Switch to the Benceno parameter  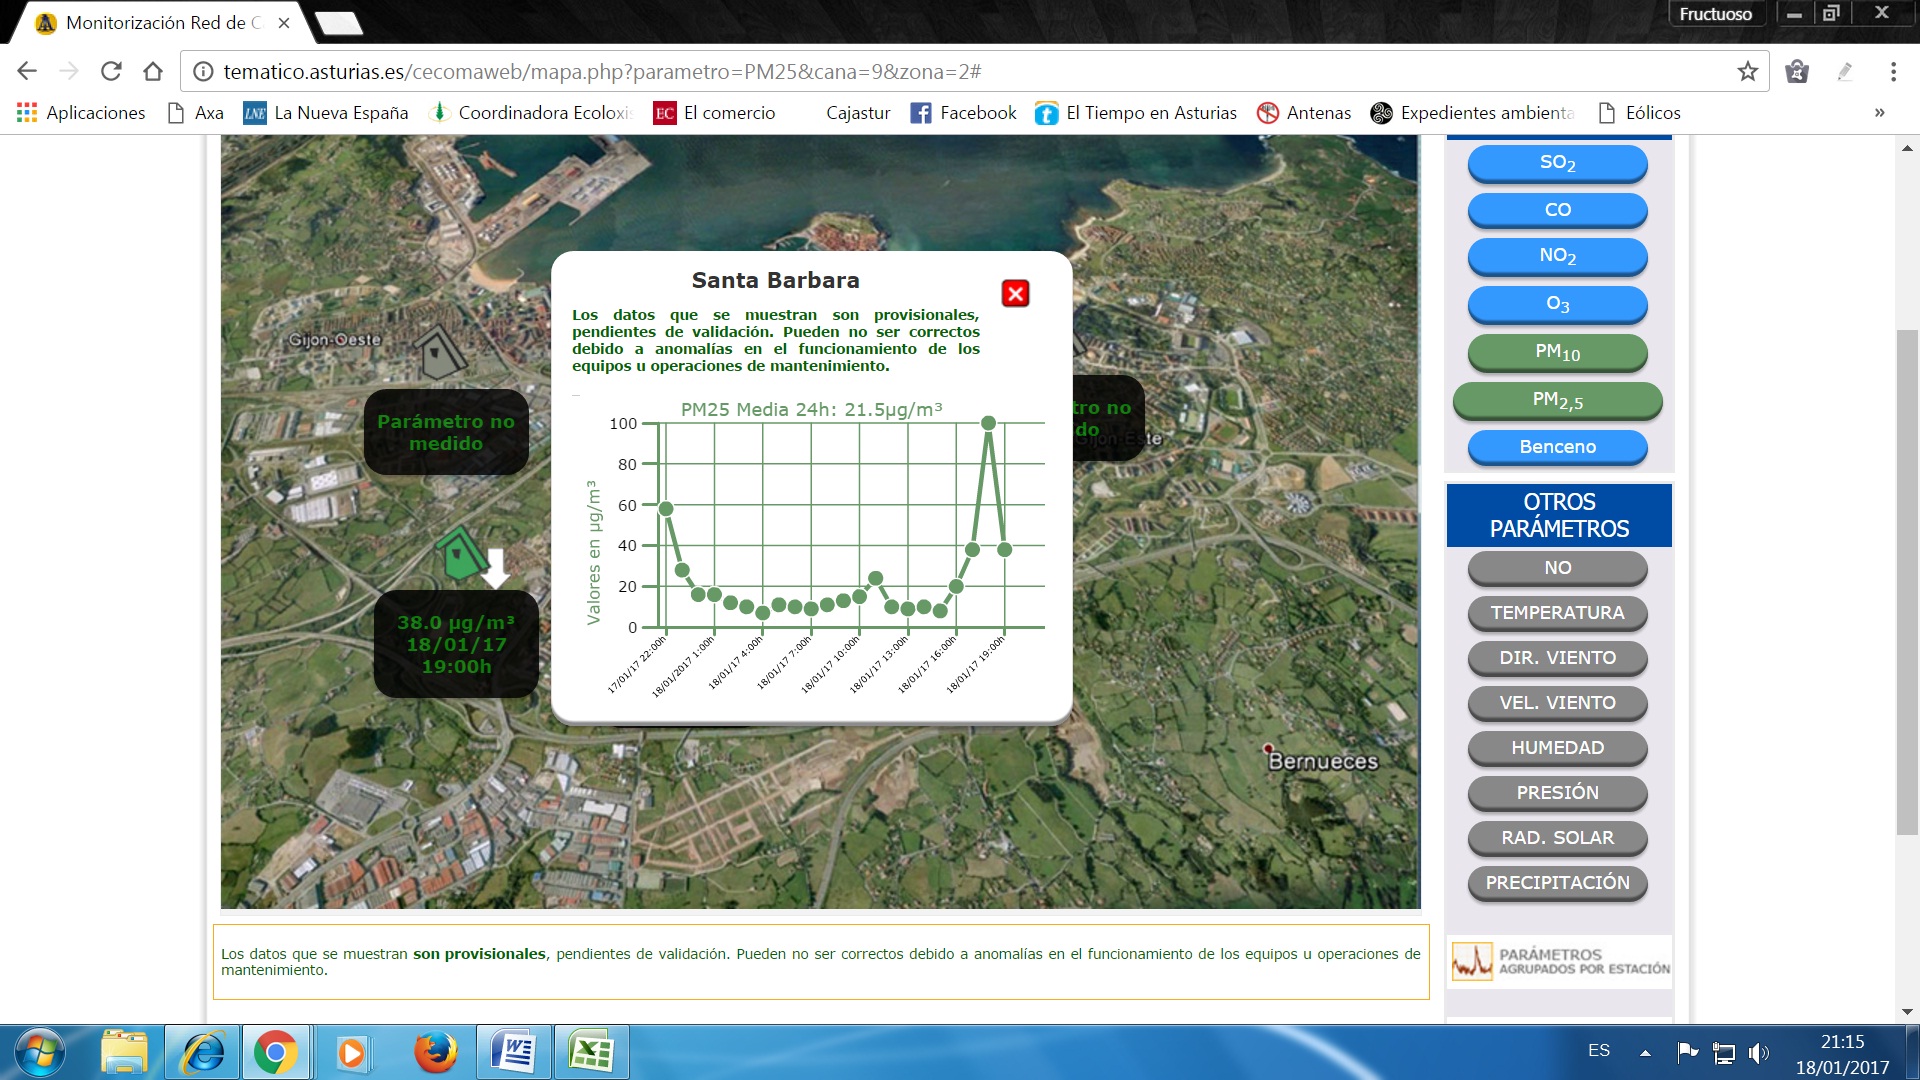(x=1557, y=447)
